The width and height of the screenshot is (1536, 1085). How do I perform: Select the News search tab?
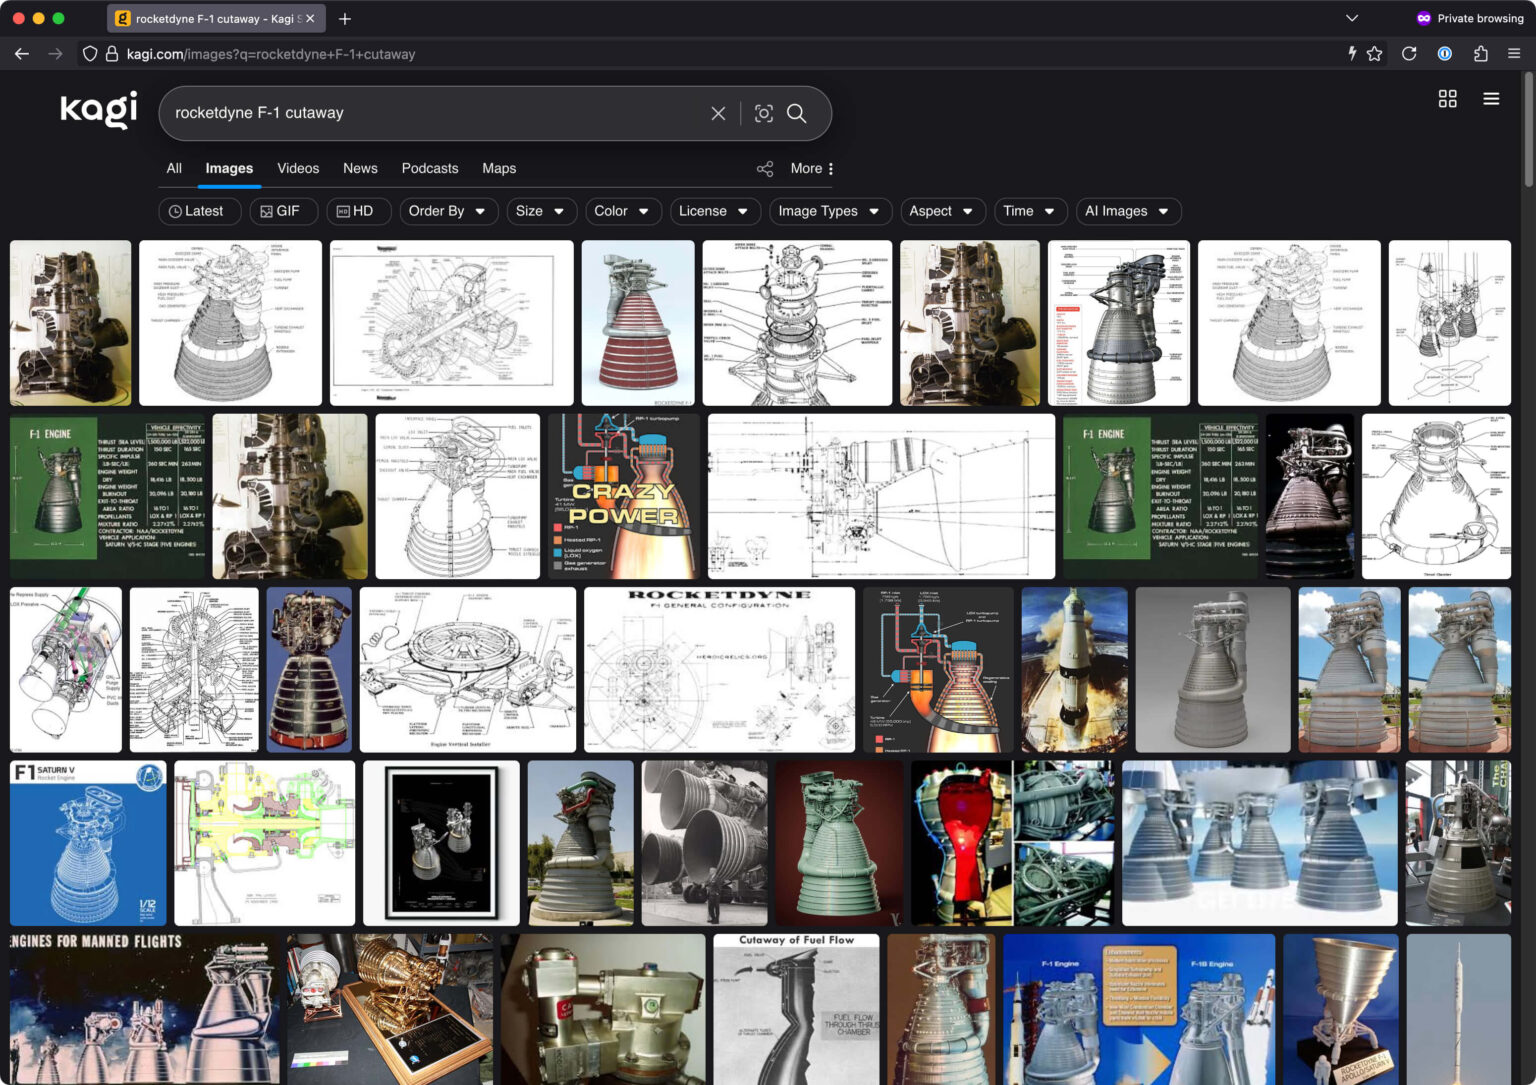coord(360,168)
